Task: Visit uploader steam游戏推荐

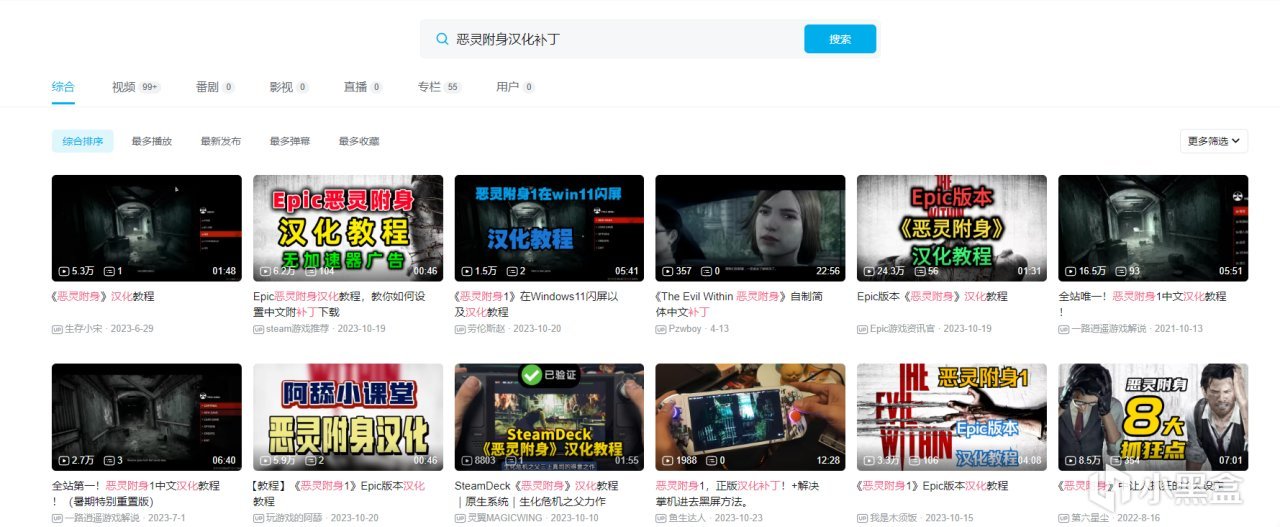Action: [298, 328]
